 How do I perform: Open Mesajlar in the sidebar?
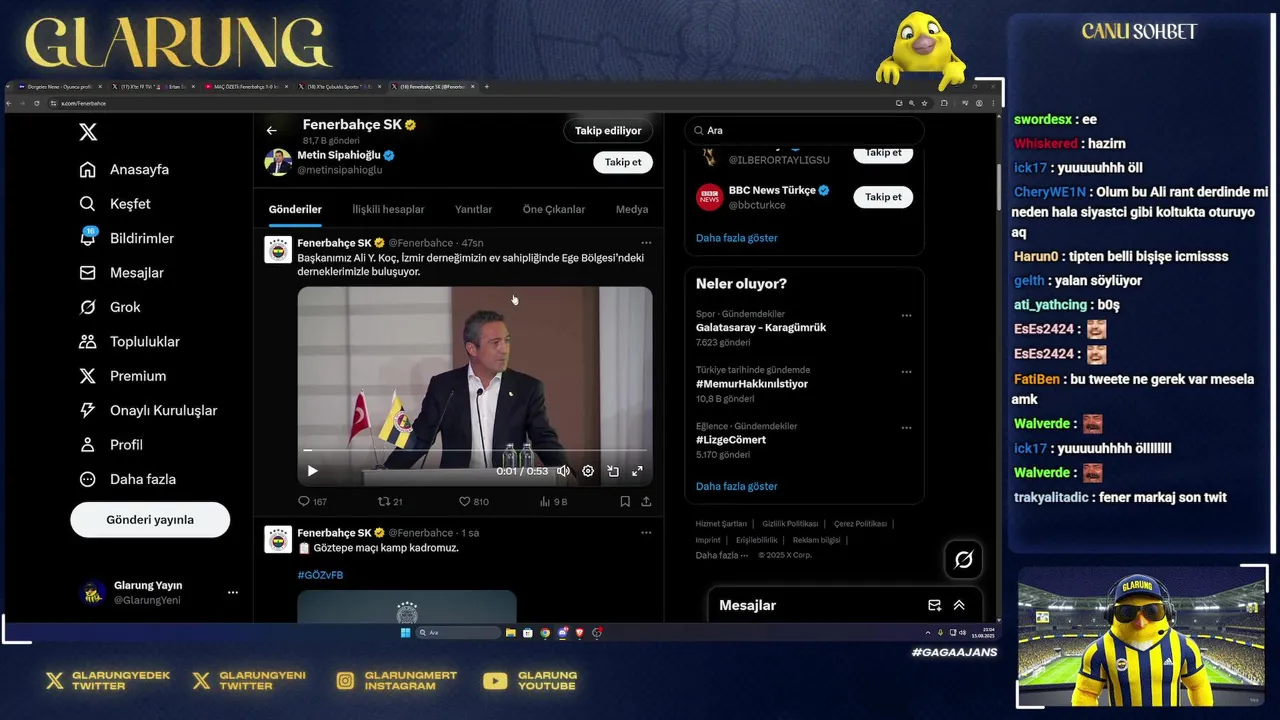click(x=121, y=273)
